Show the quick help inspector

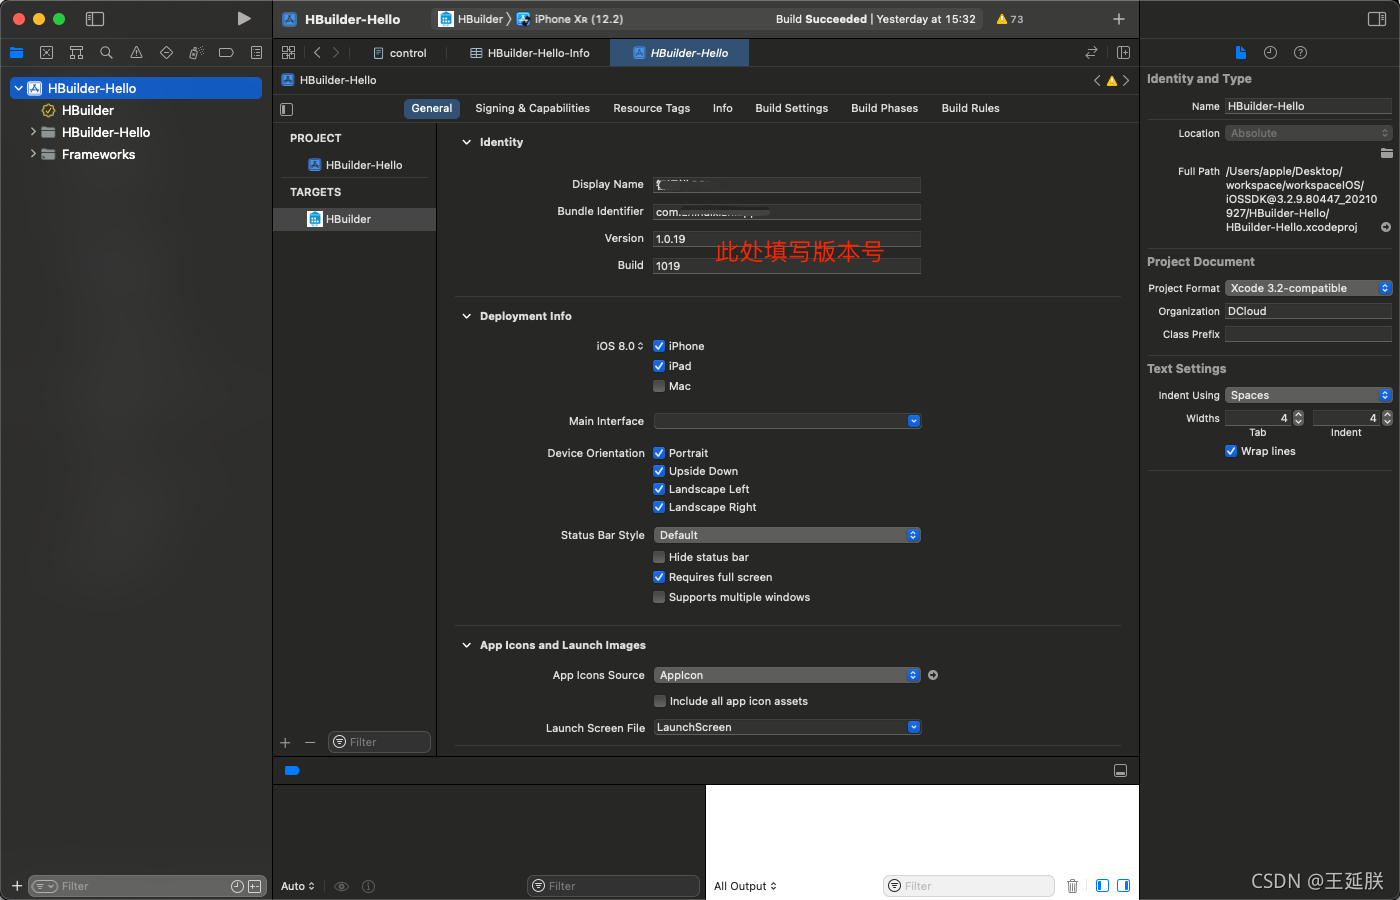pos(1300,53)
